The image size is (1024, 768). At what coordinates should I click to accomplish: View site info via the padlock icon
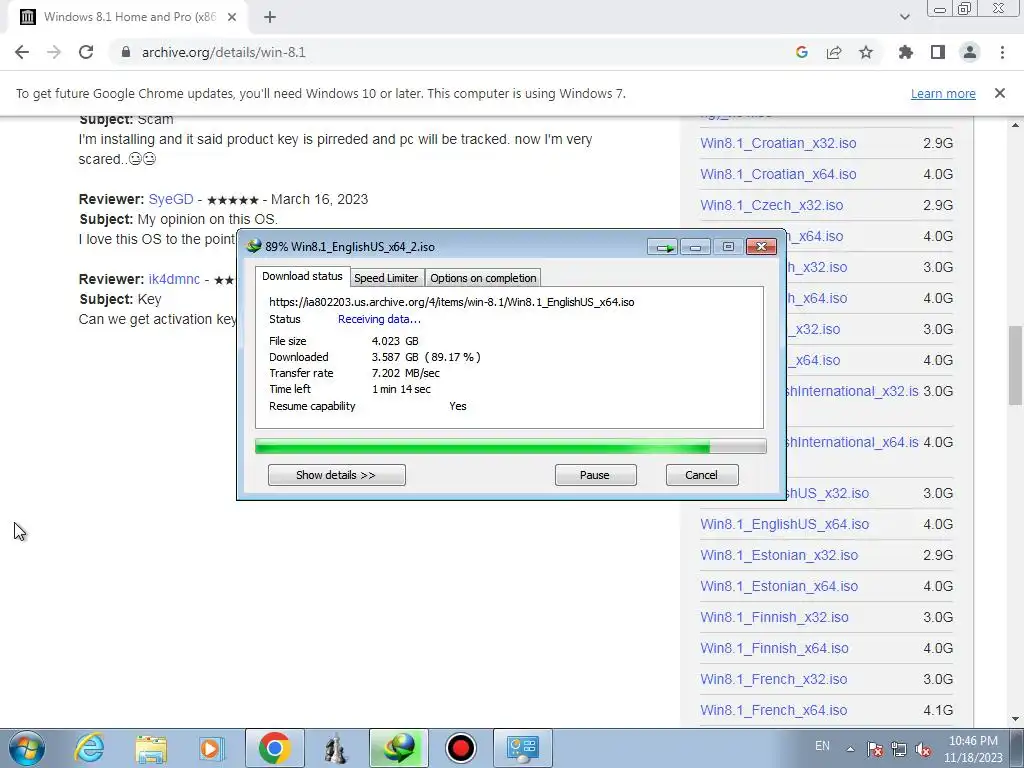[x=126, y=52]
